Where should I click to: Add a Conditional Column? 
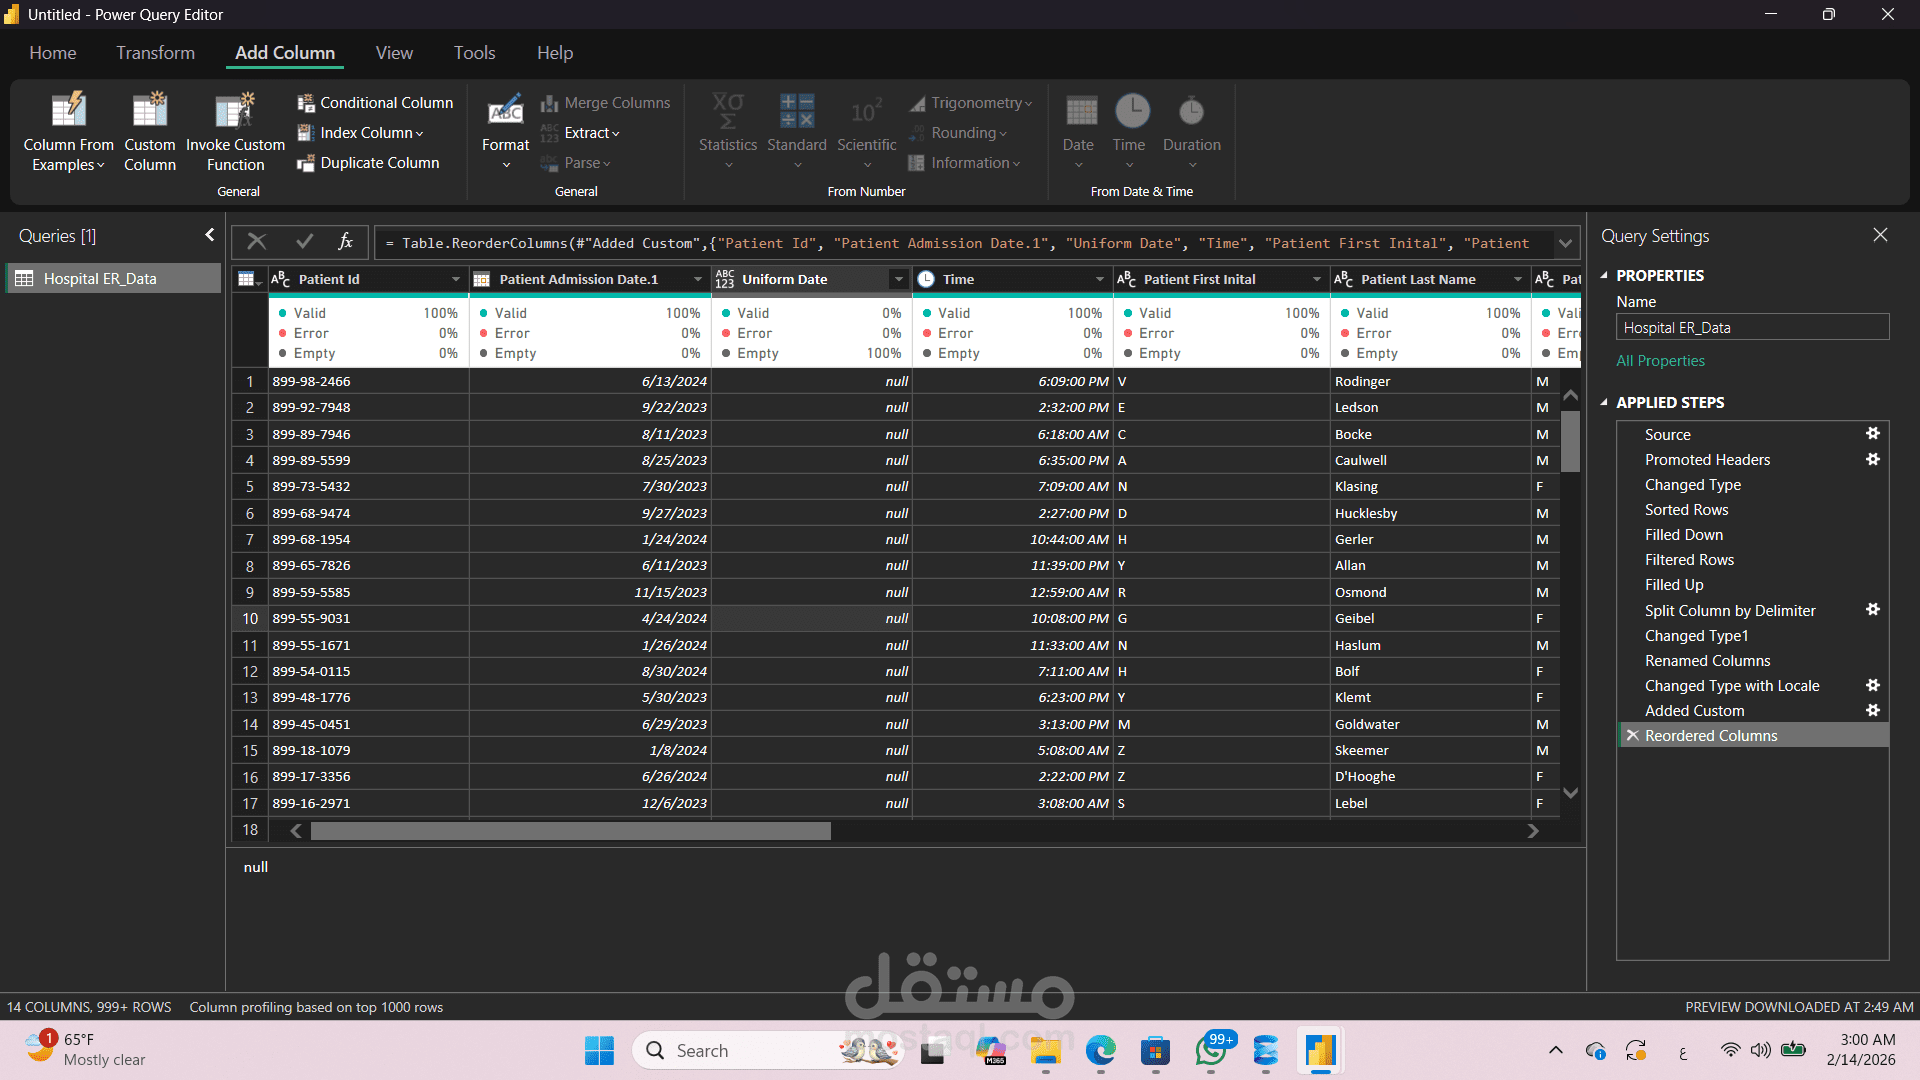tap(376, 103)
